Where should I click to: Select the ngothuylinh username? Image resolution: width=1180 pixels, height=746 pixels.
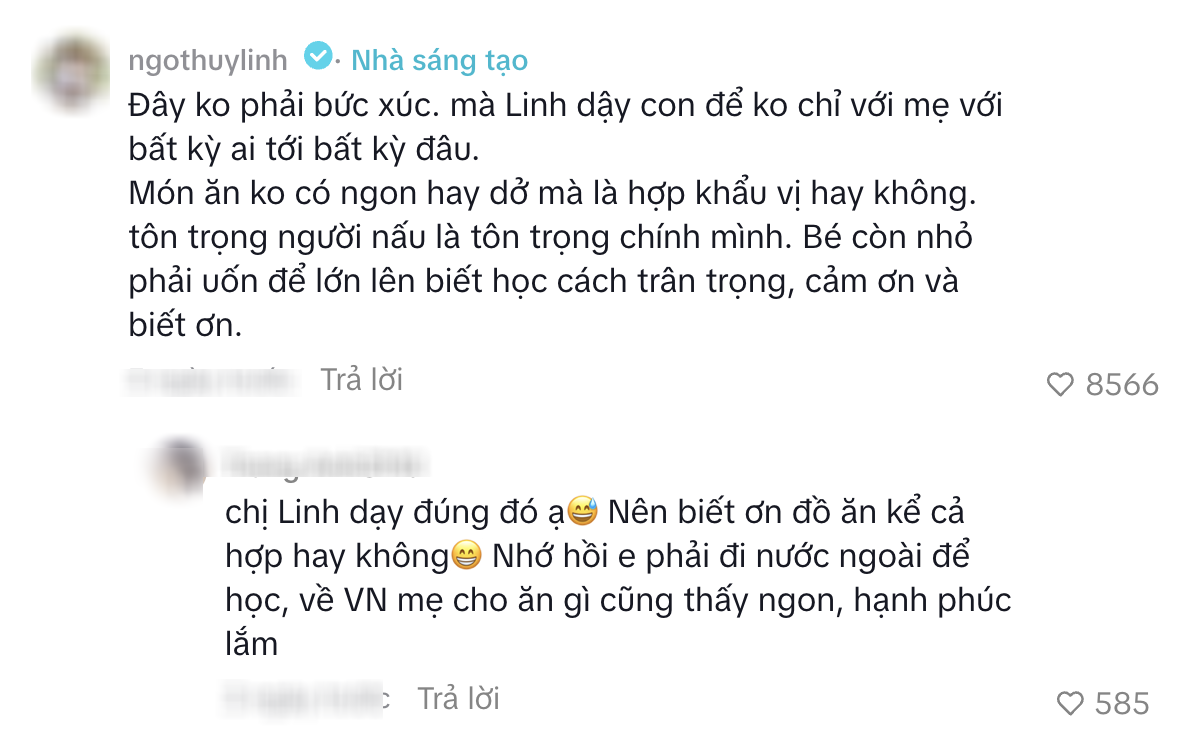point(208,59)
